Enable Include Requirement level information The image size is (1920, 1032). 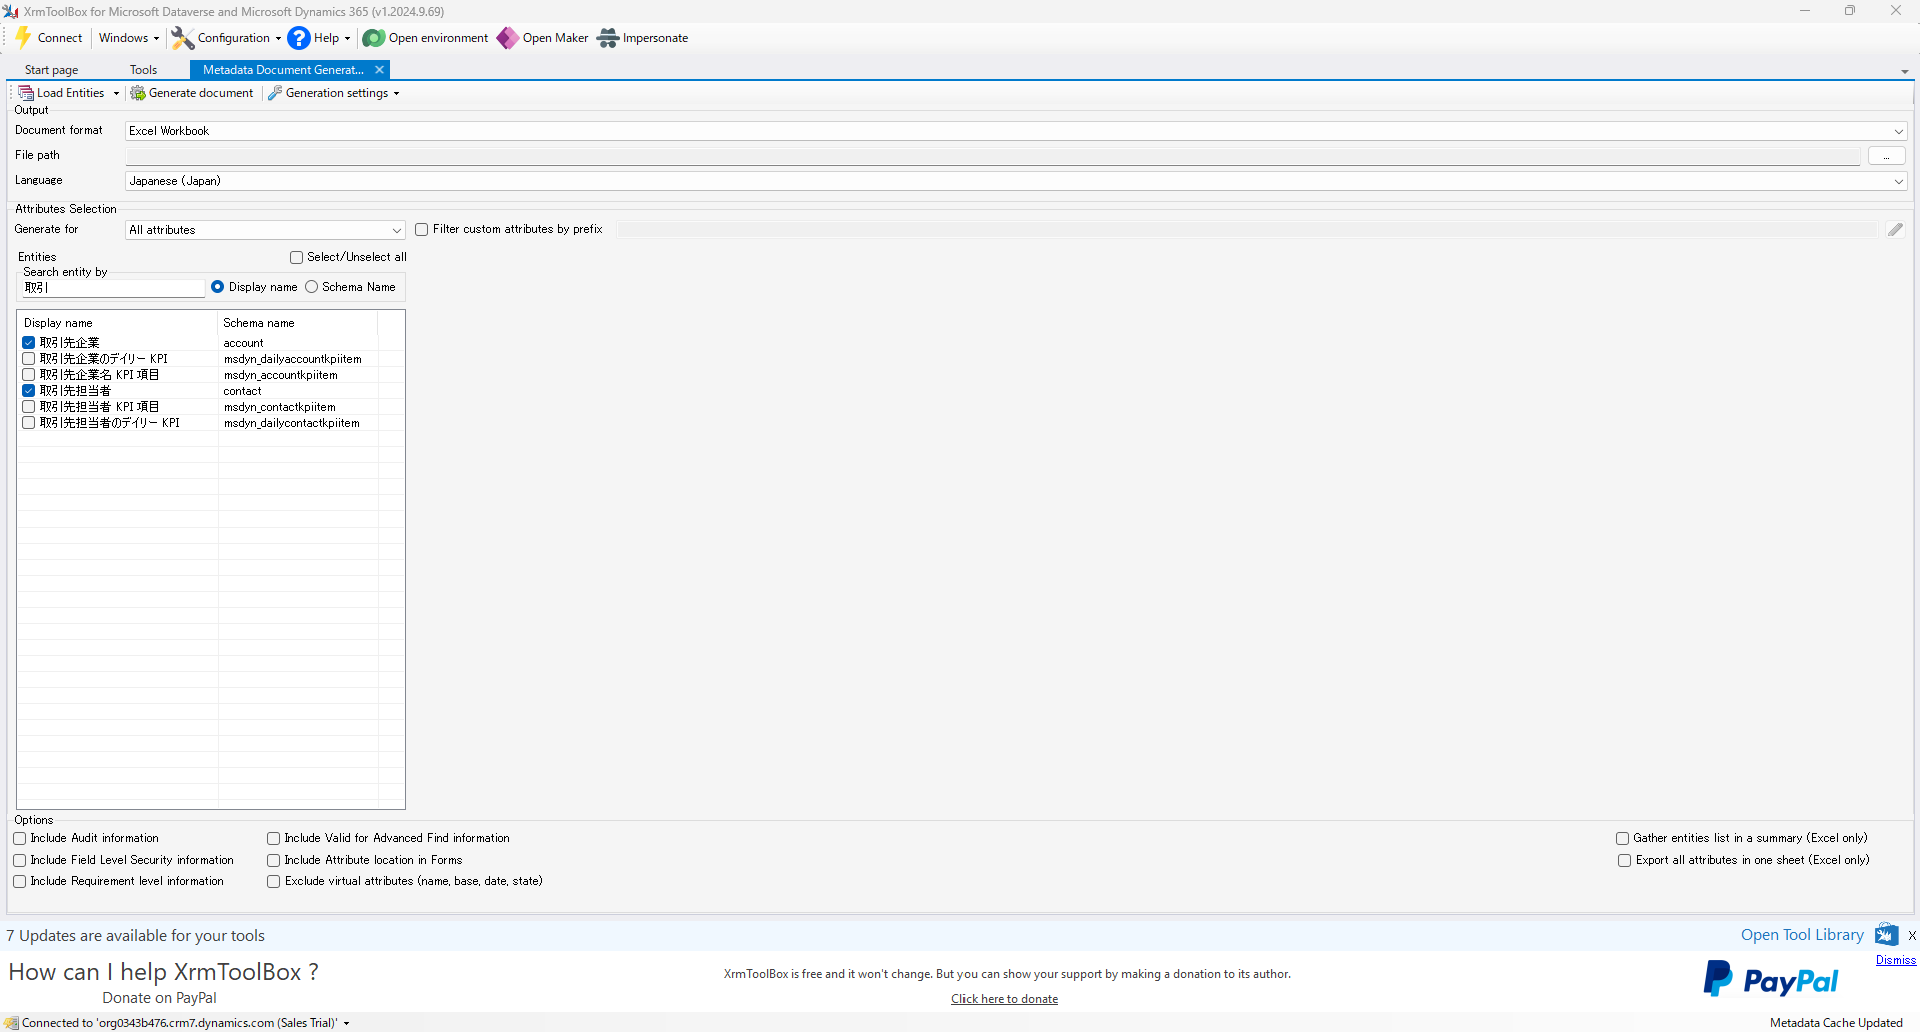point(20,881)
